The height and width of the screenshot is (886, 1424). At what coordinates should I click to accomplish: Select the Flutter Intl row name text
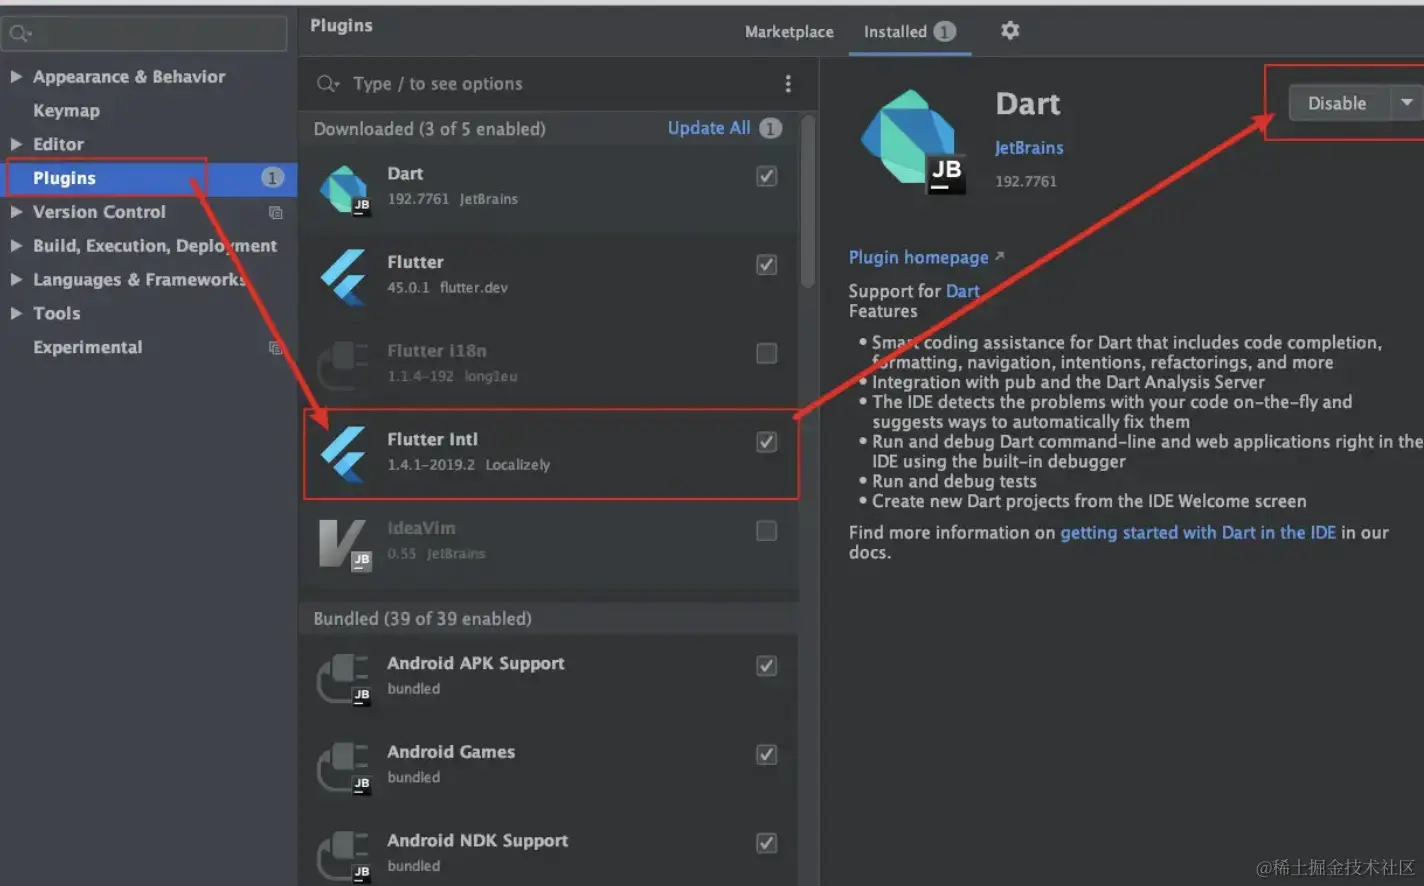pyautogui.click(x=432, y=439)
